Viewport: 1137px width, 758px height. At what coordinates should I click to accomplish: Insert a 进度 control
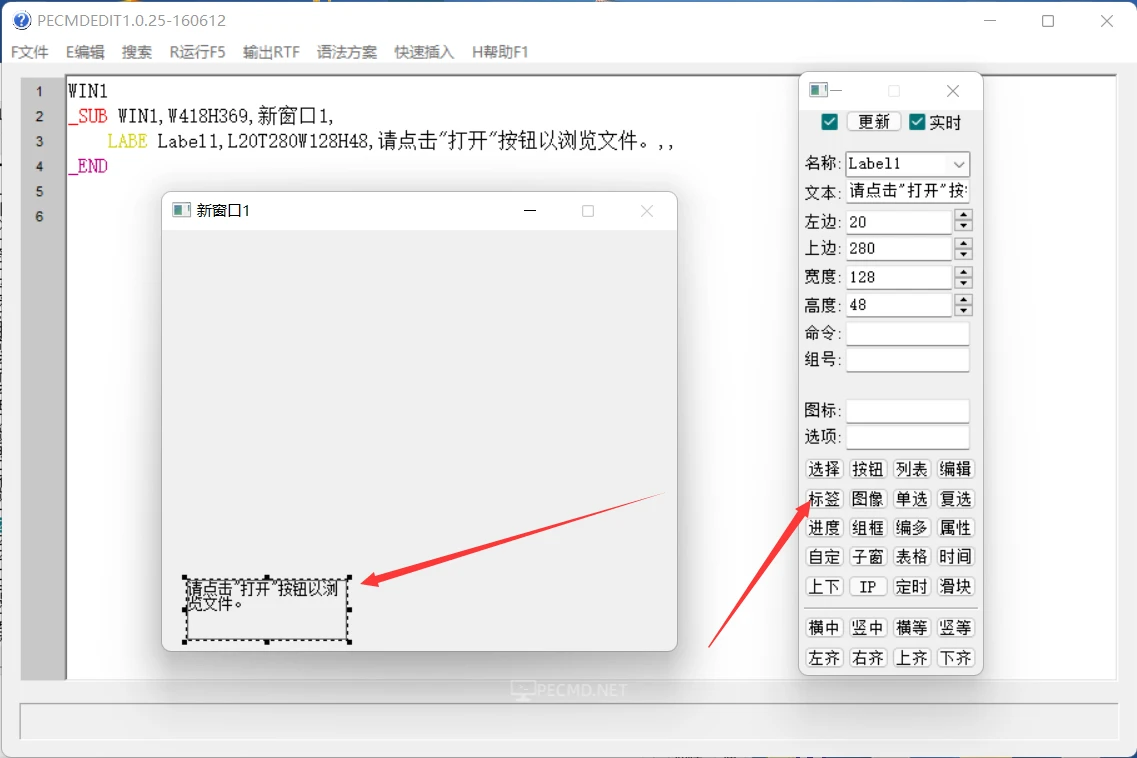824,528
